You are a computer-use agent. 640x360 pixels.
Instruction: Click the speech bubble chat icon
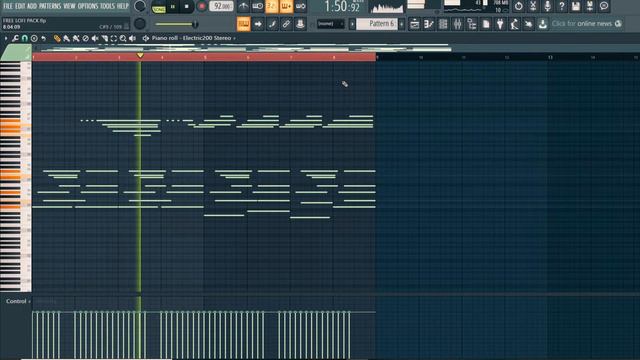(x=604, y=6)
